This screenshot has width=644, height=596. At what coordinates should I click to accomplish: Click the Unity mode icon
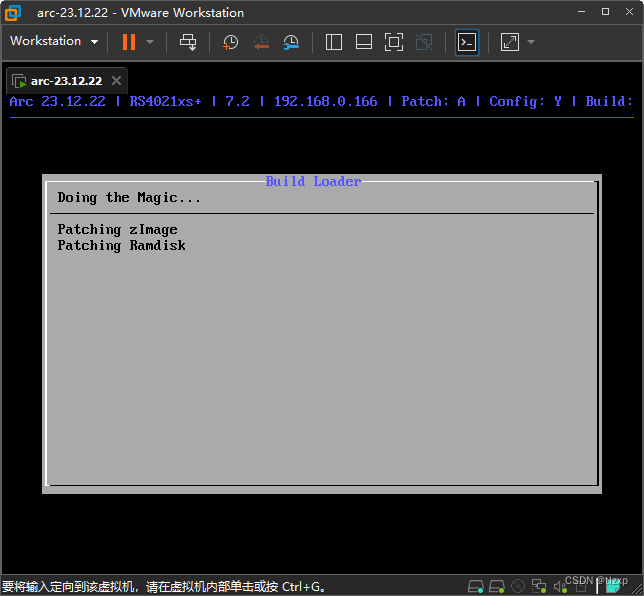click(424, 42)
